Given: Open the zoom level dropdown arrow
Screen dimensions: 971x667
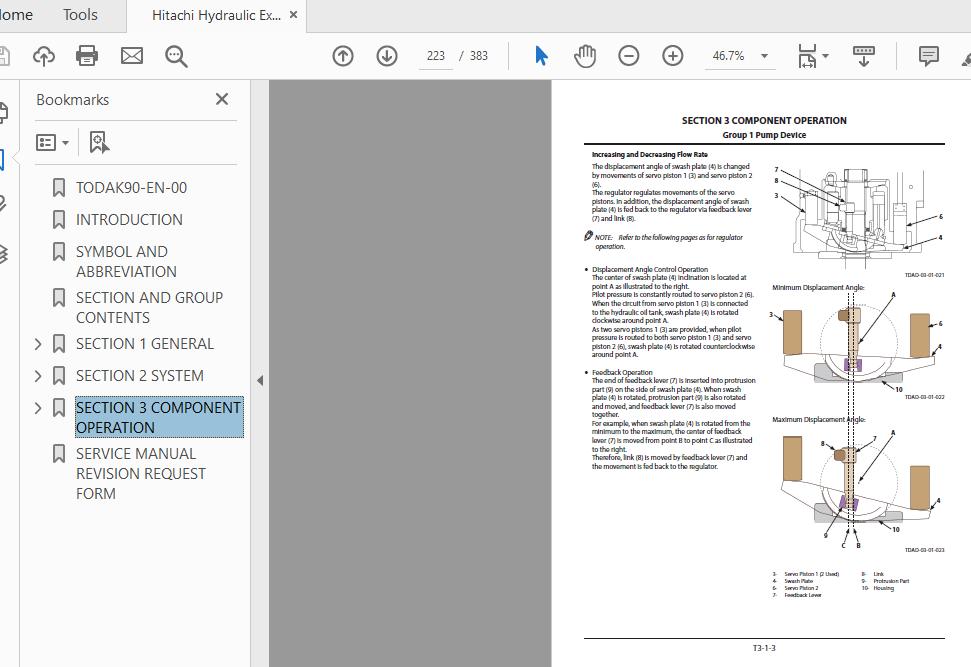Looking at the screenshot, I should pyautogui.click(x=765, y=56).
